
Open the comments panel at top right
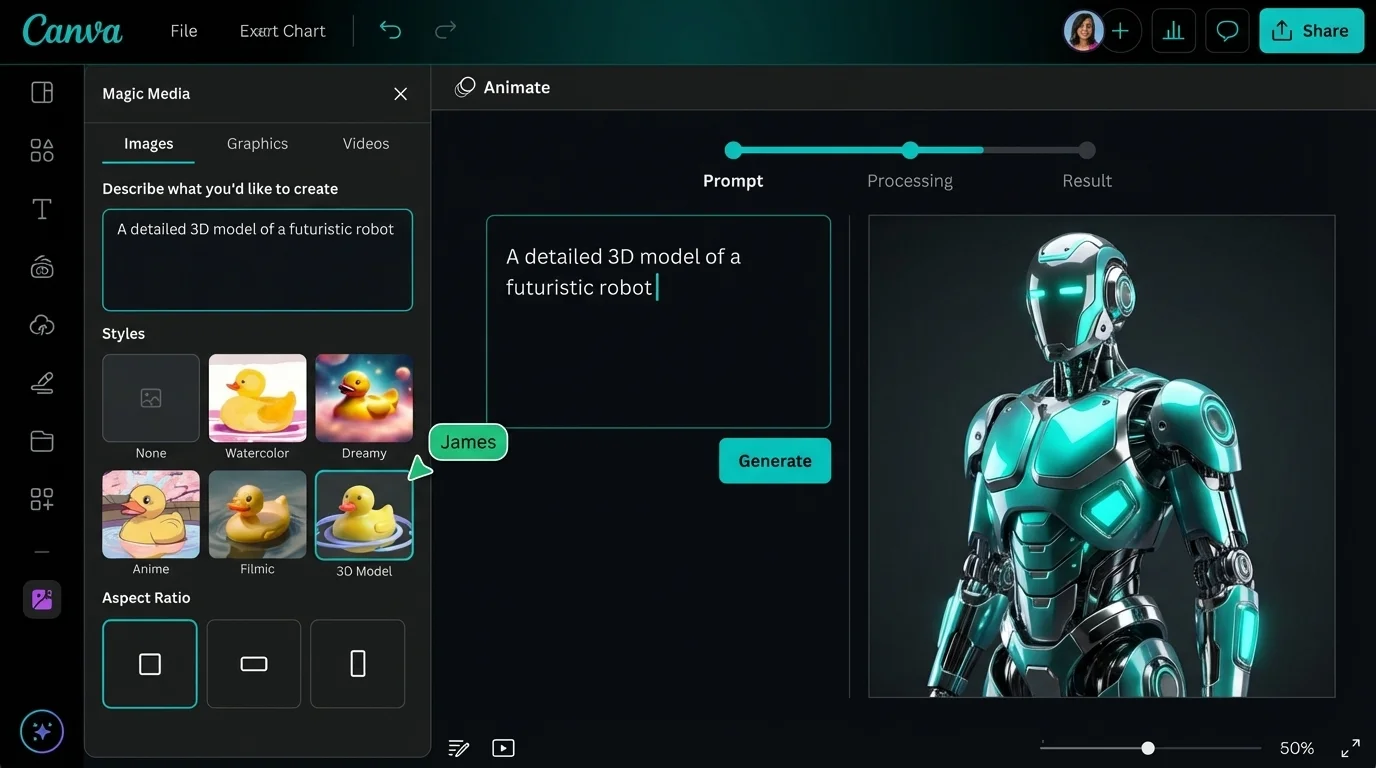coord(1227,30)
